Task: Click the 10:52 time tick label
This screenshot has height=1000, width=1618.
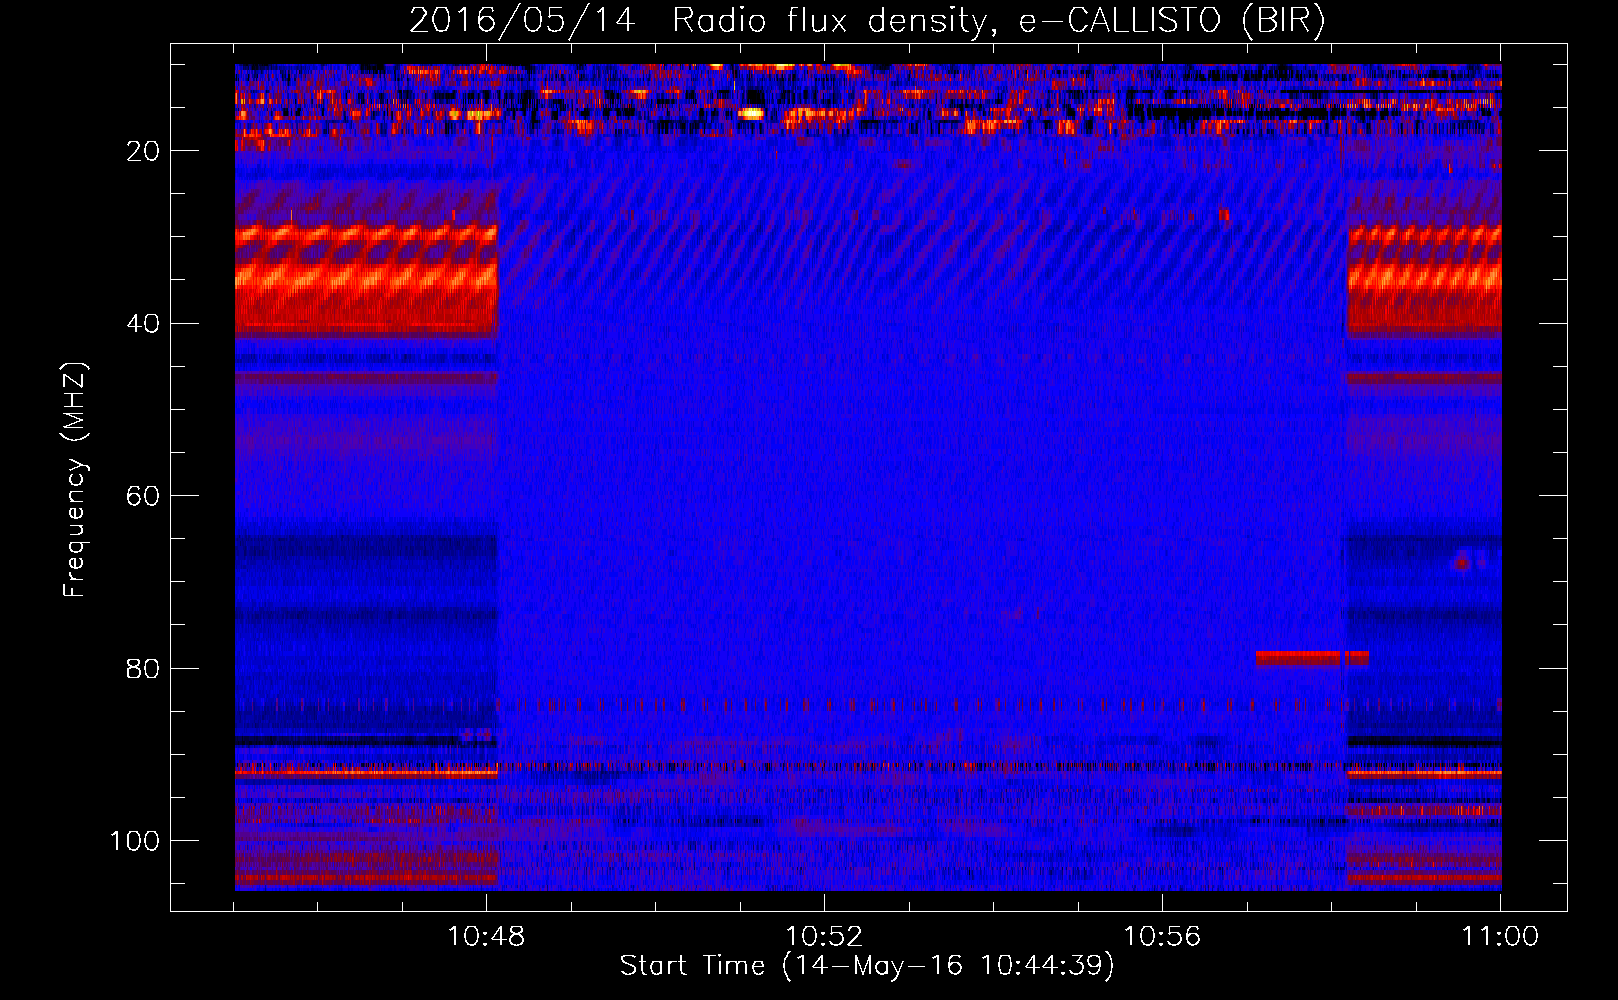Action: coord(824,937)
